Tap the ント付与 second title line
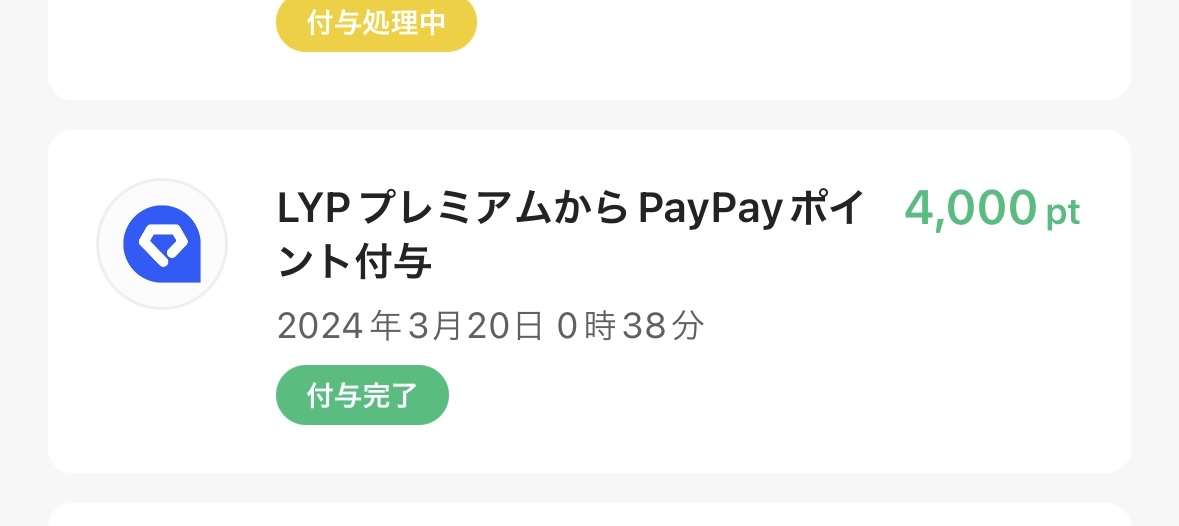The image size is (1179, 526). point(354,263)
